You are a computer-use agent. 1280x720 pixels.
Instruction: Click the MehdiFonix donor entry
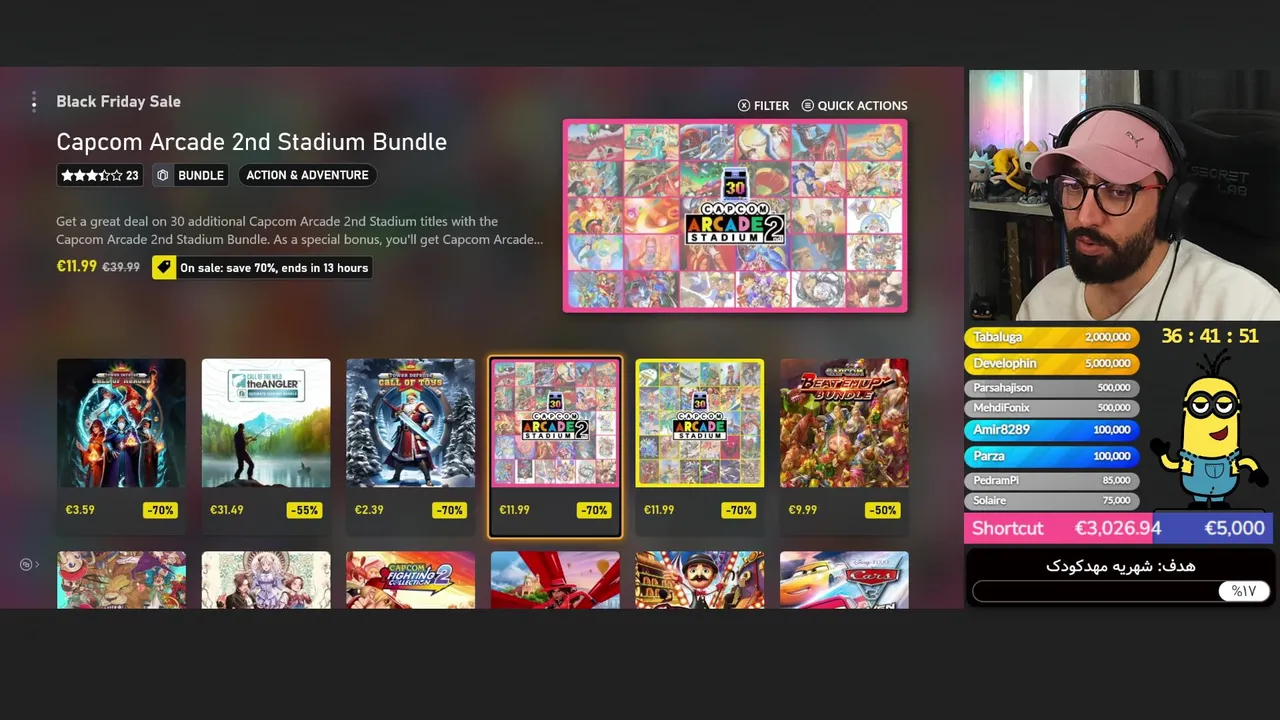[1052, 407]
